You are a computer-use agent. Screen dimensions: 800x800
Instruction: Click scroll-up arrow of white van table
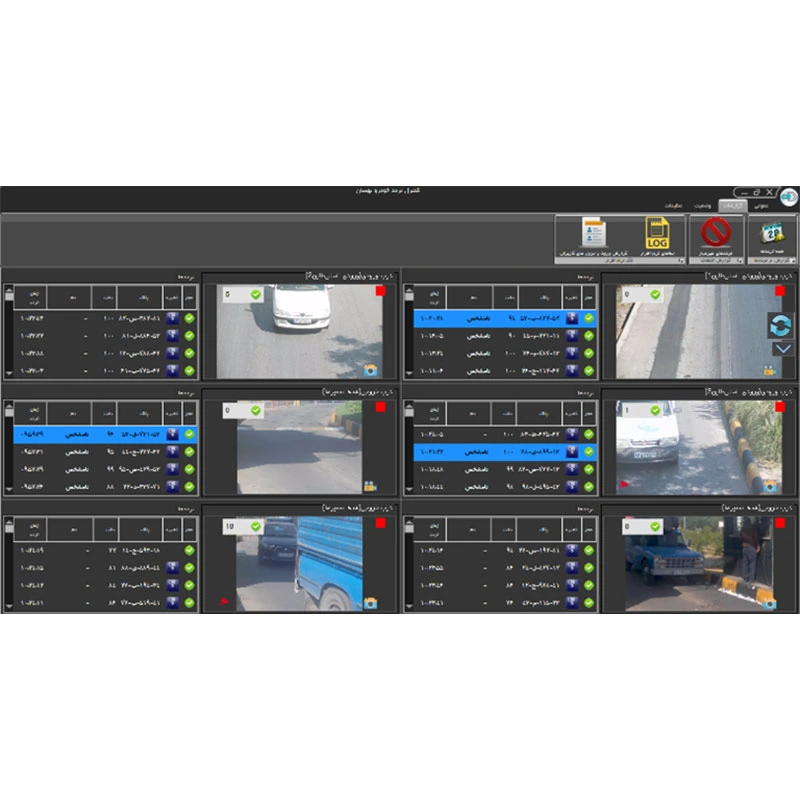409,406
